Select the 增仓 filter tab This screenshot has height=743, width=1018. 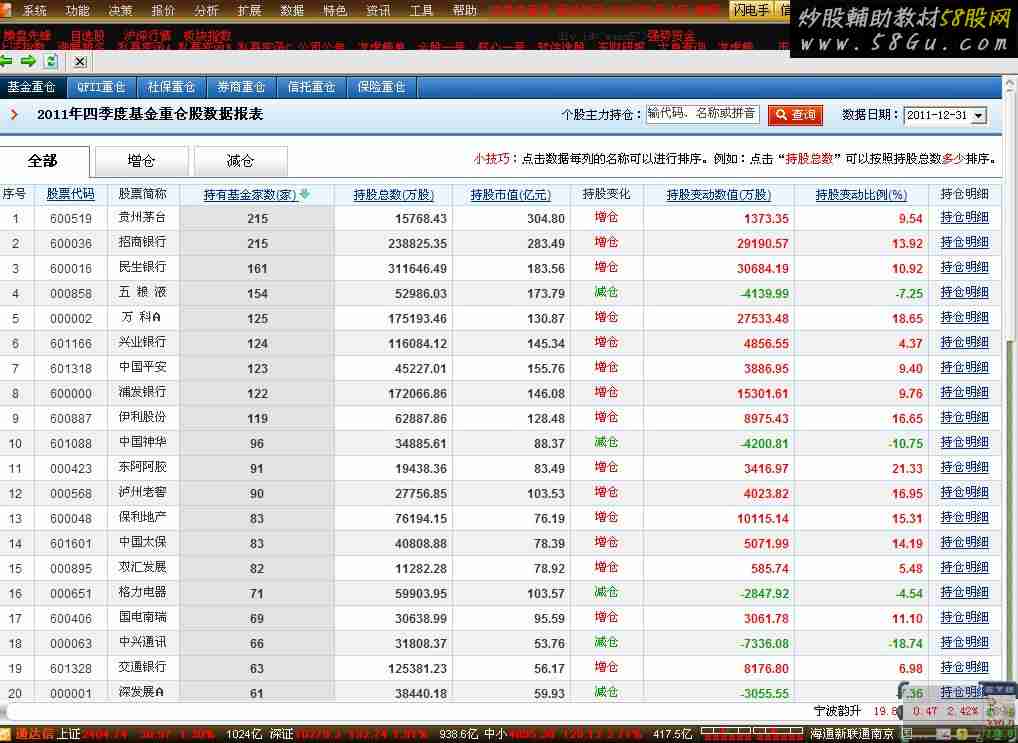[142, 160]
